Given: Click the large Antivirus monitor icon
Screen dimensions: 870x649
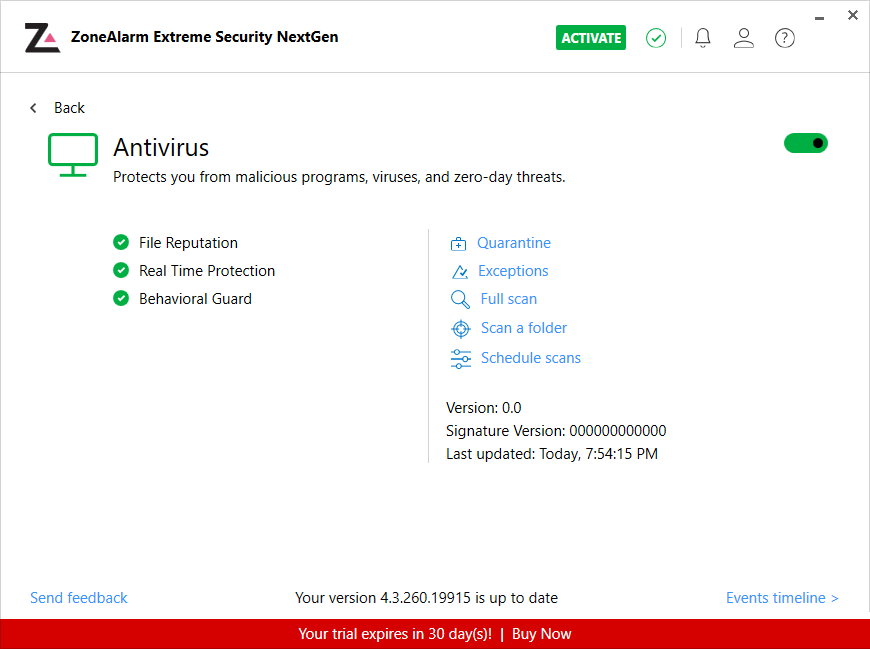Looking at the screenshot, I should click(73, 154).
